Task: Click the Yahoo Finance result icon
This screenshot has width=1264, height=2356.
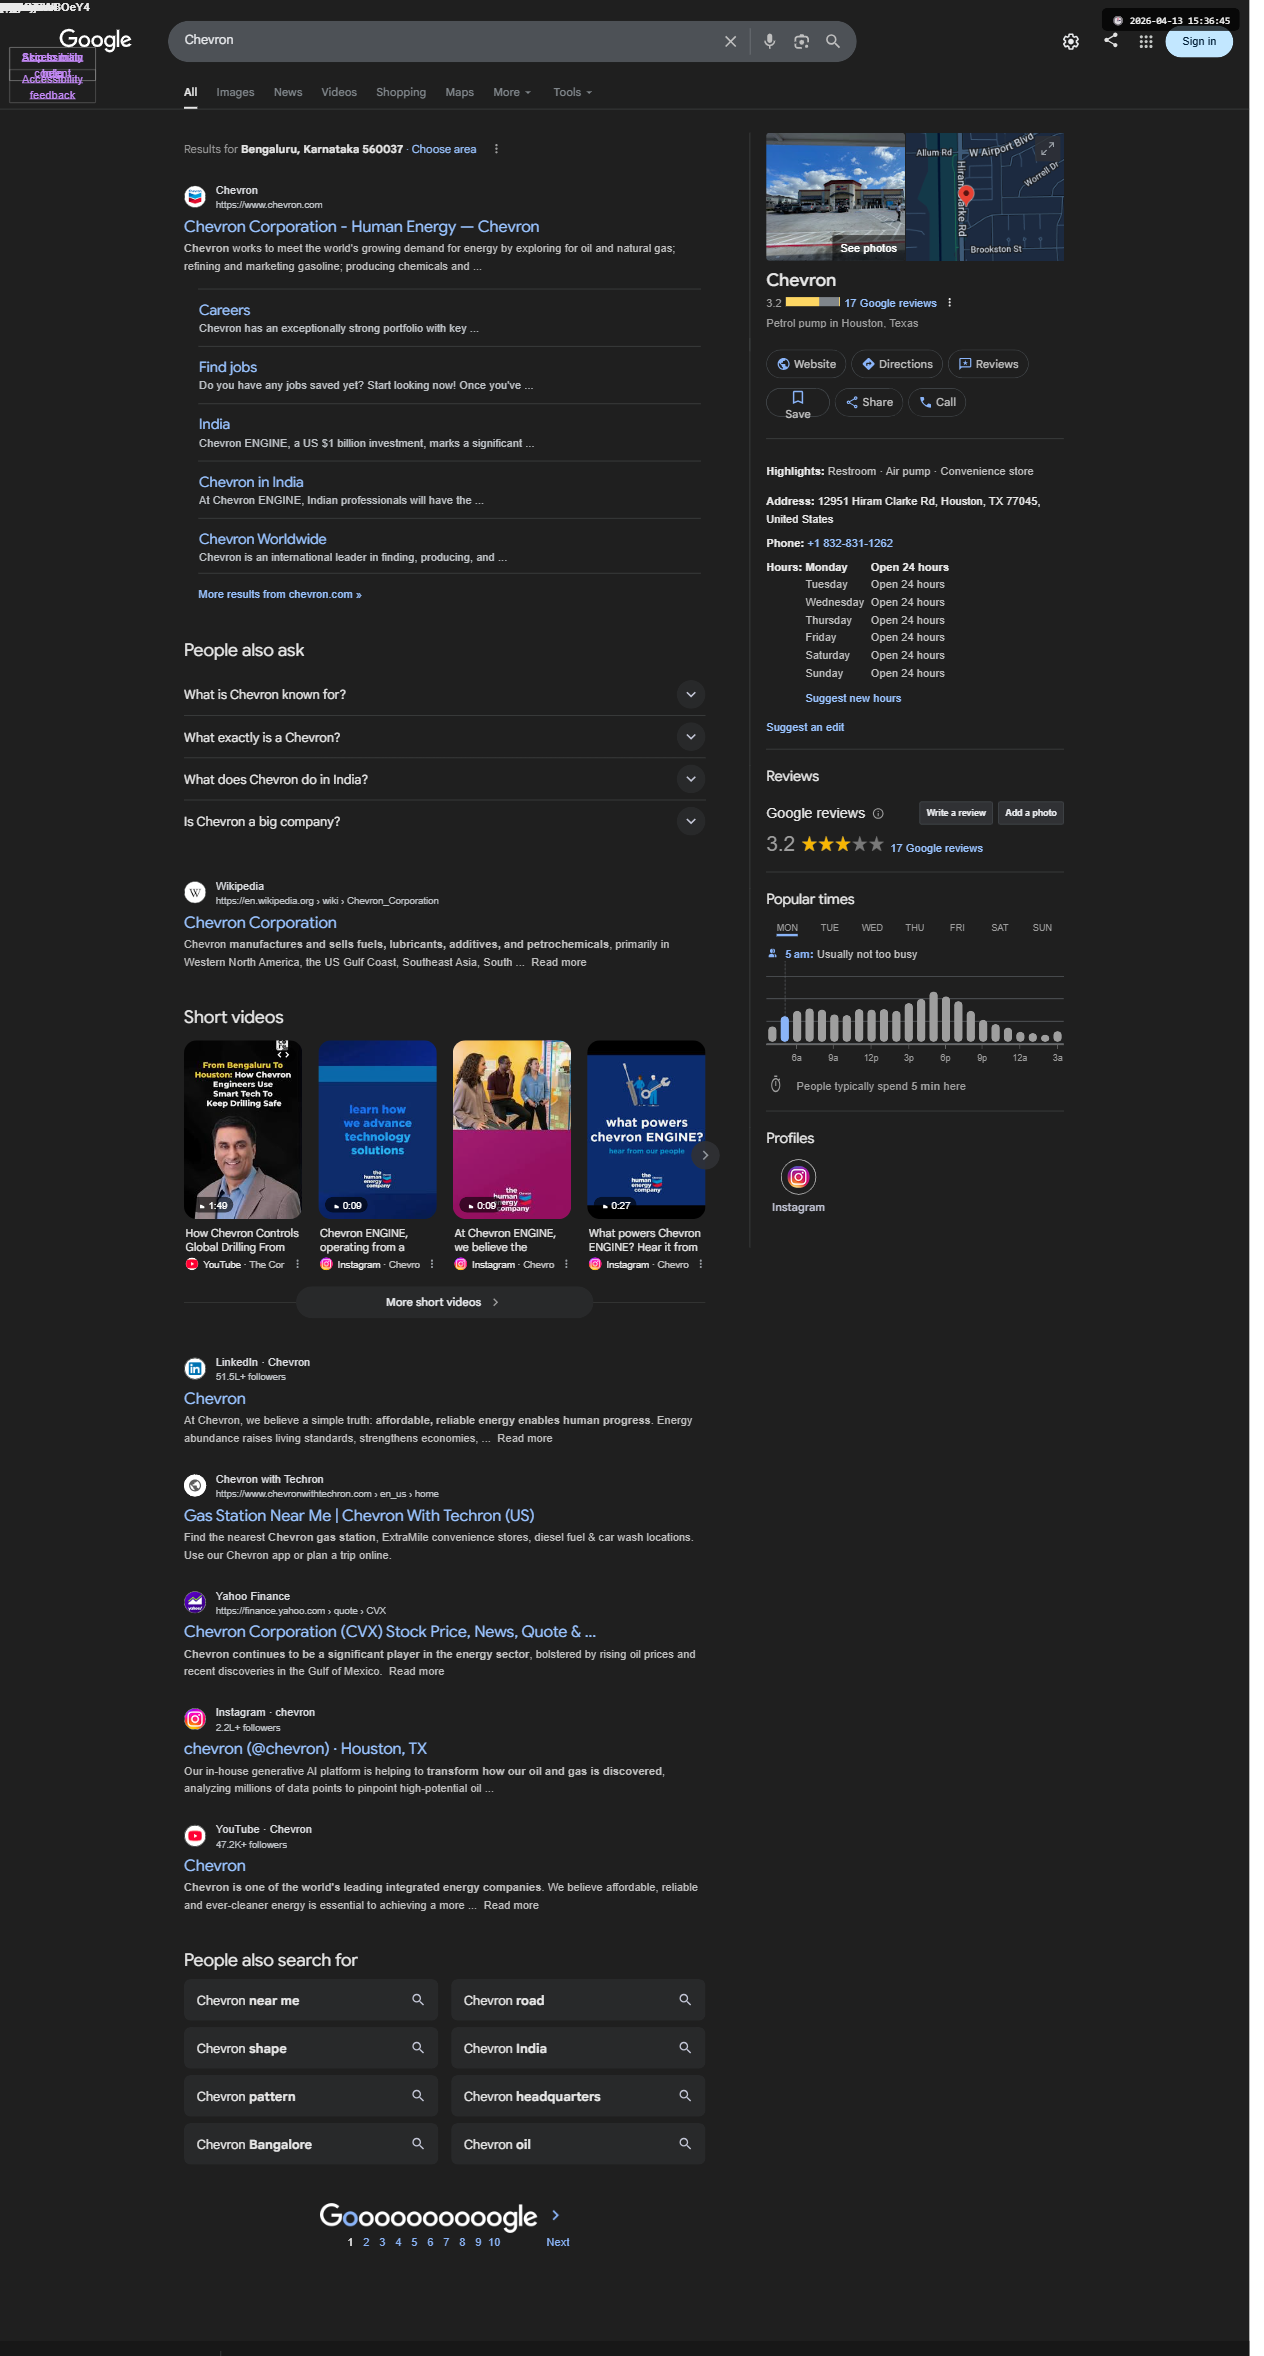Action: pos(196,1603)
